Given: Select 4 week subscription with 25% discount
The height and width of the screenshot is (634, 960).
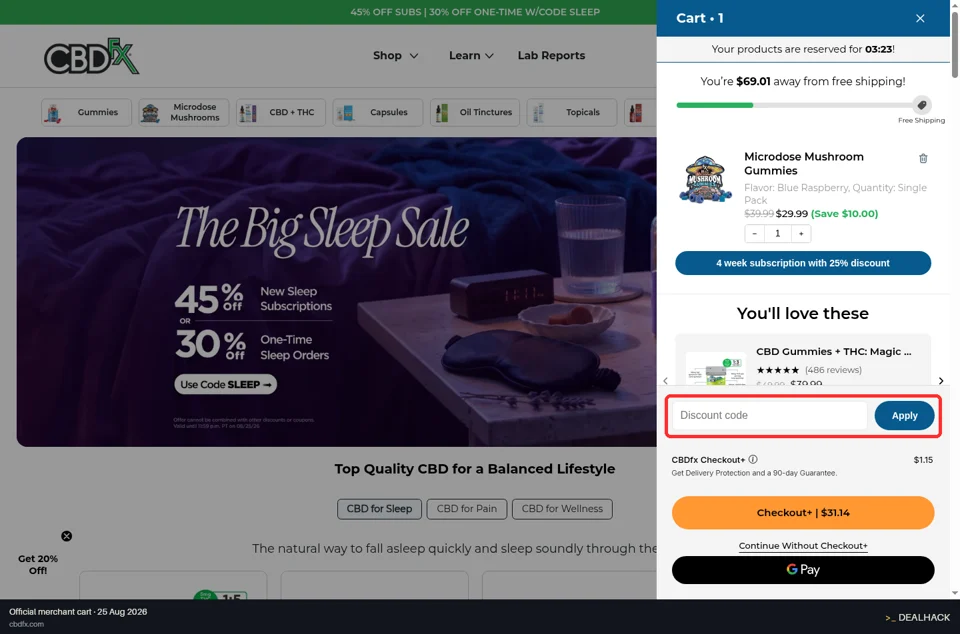Looking at the screenshot, I should [803, 263].
